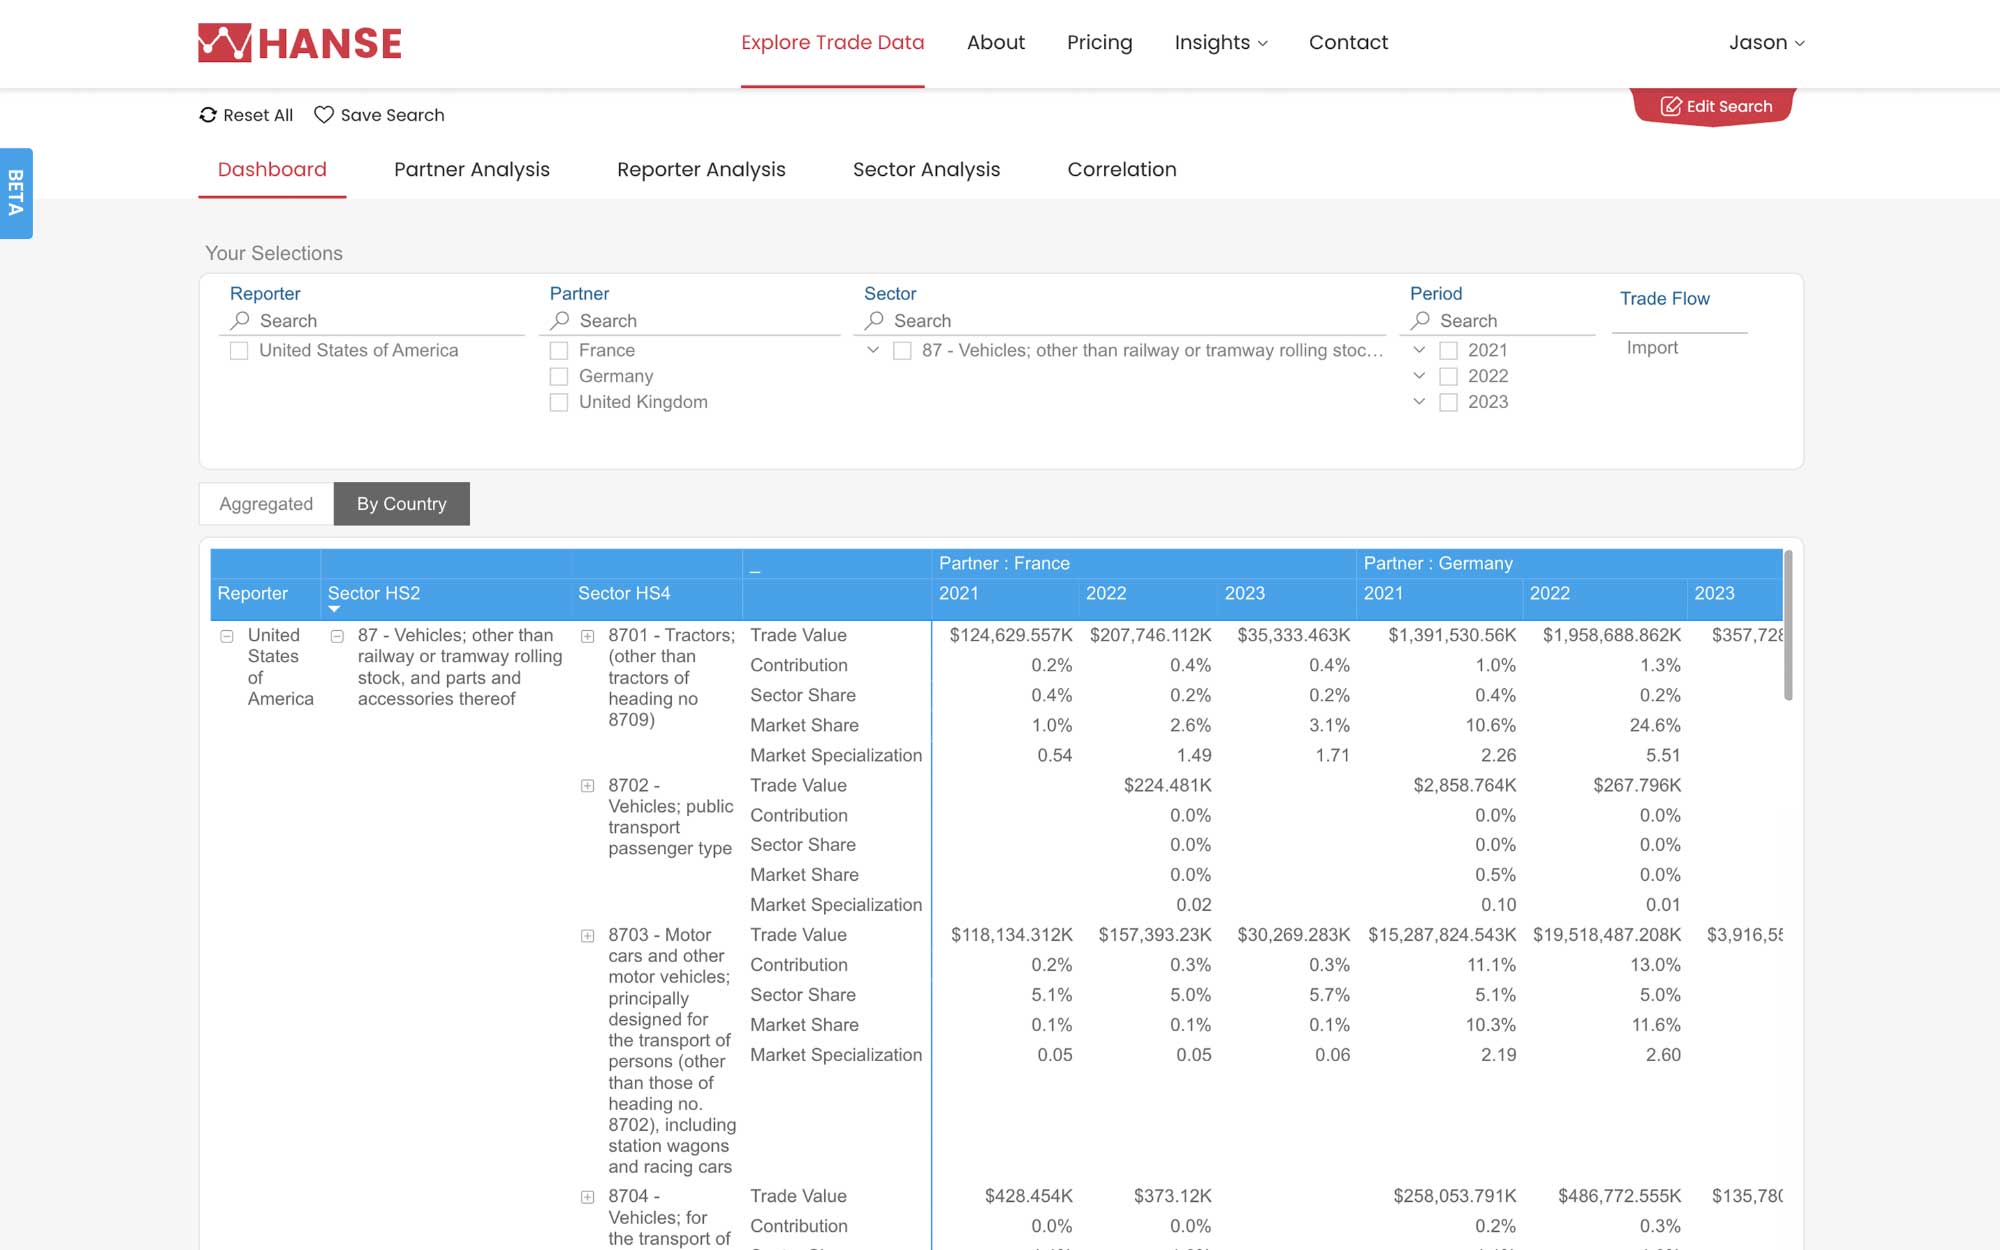The height and width of the screenshot is (1250, 2000).
Task: Click the Reporter column header
Action: tap(253, 593)
